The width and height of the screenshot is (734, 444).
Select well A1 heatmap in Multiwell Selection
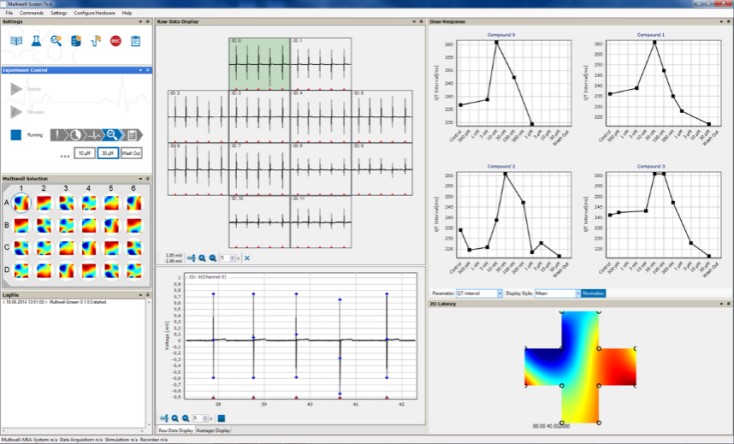coord(23,203)
